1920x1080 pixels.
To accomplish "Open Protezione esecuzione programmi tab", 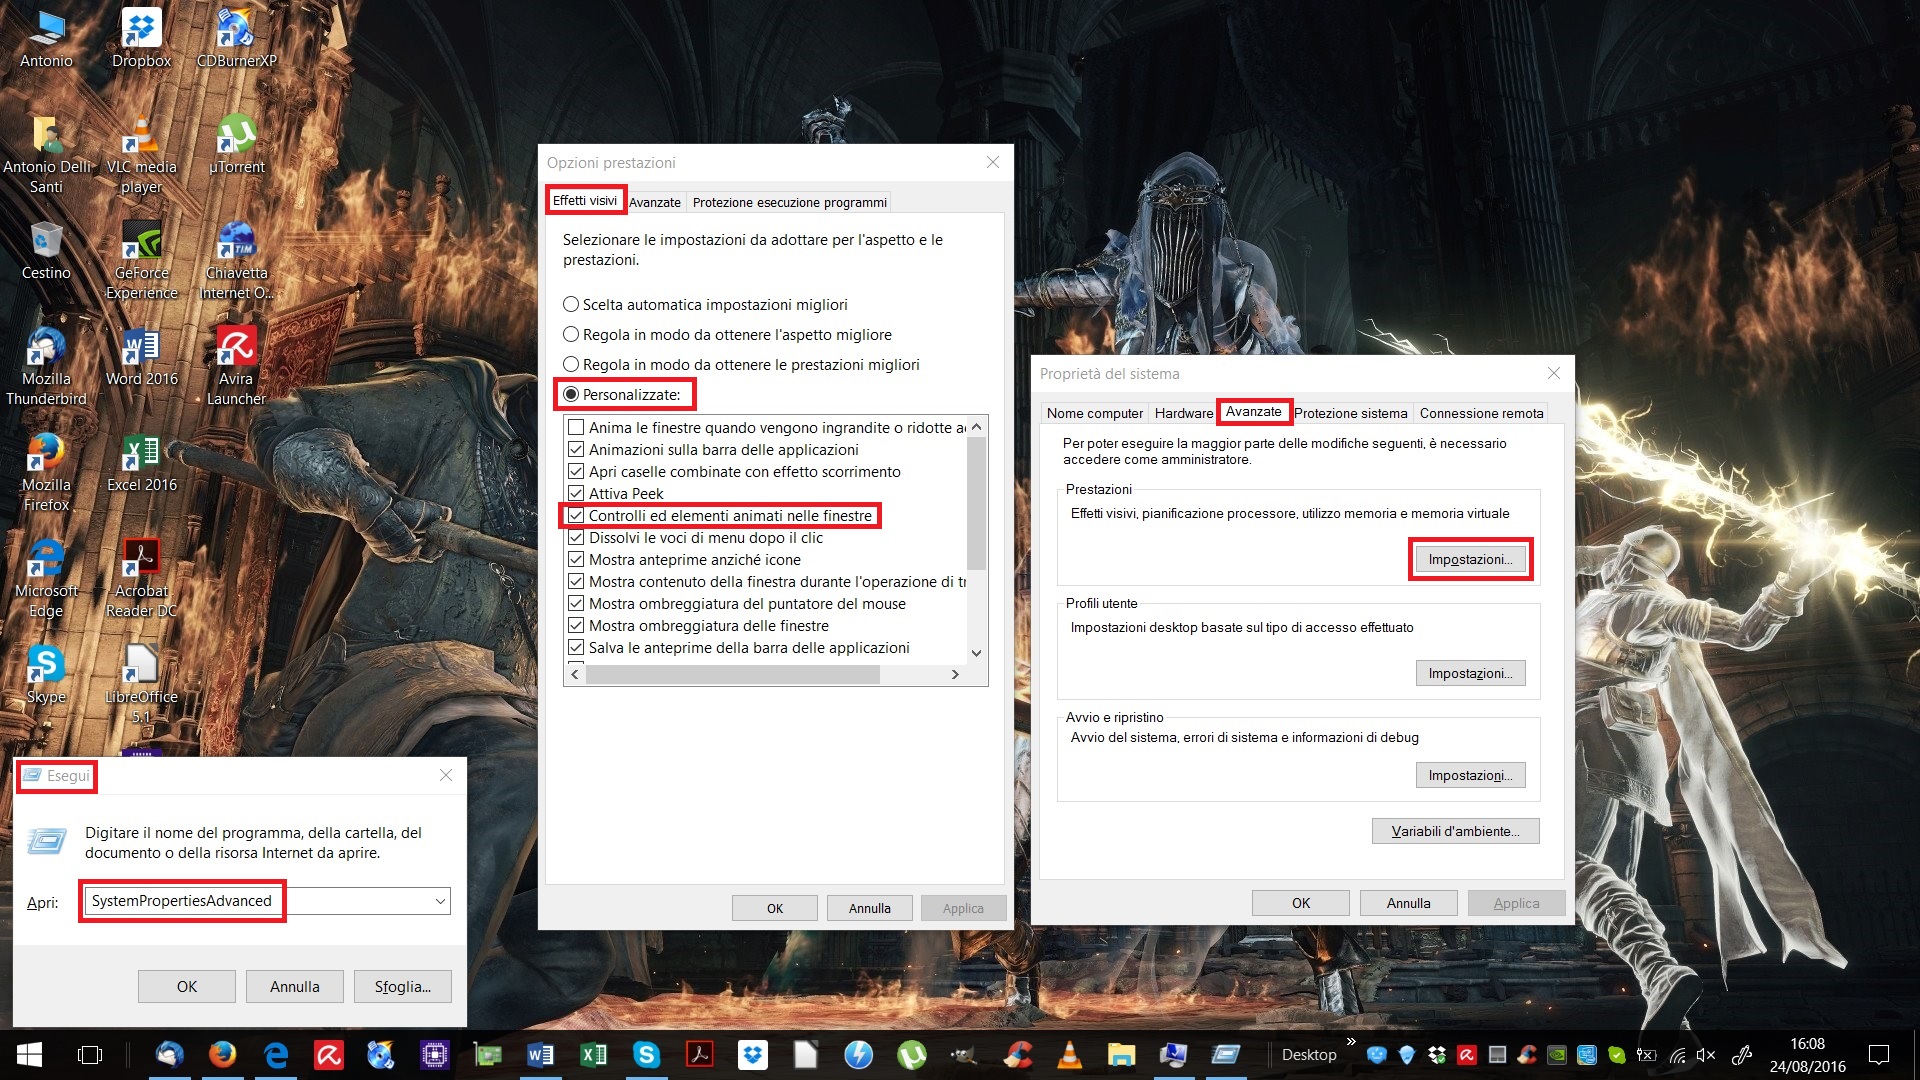I will (789, 202).
